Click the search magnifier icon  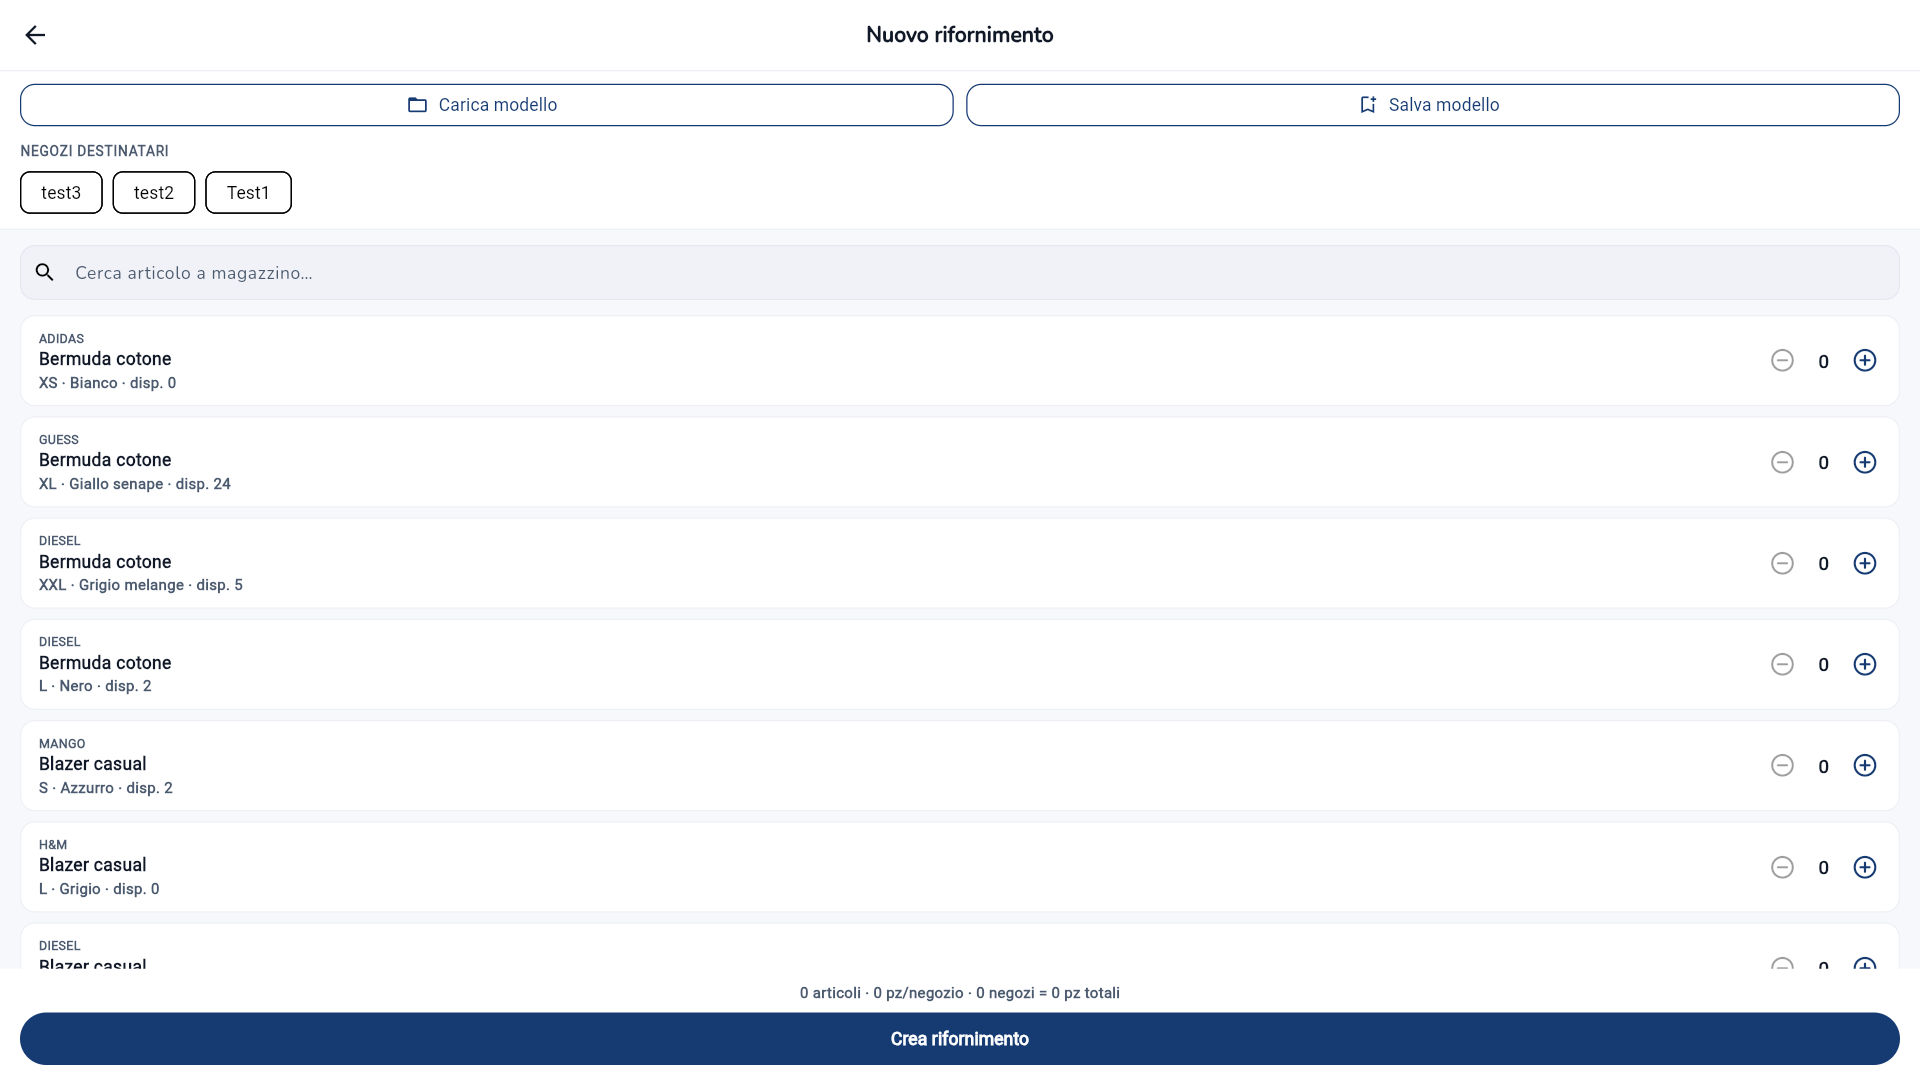point(45,272)
